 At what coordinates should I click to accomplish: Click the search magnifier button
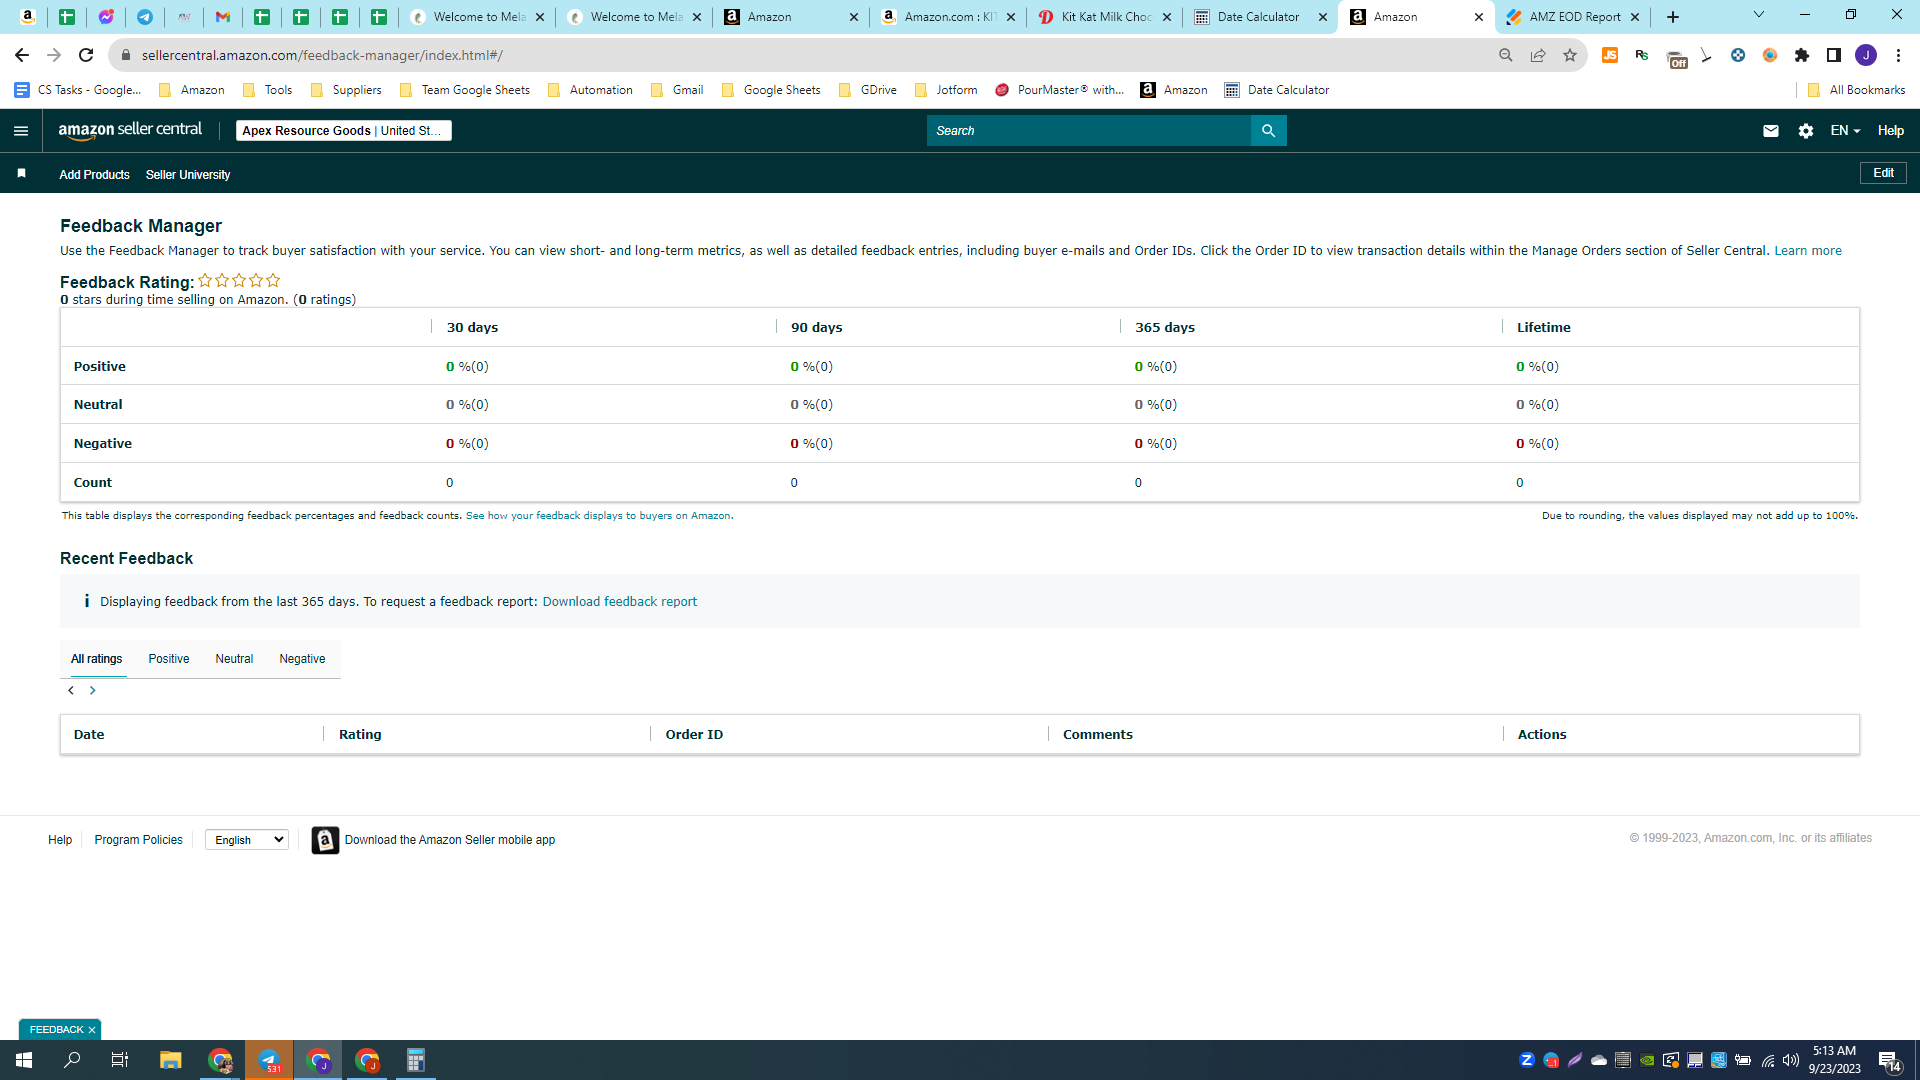pos(1268,131)
